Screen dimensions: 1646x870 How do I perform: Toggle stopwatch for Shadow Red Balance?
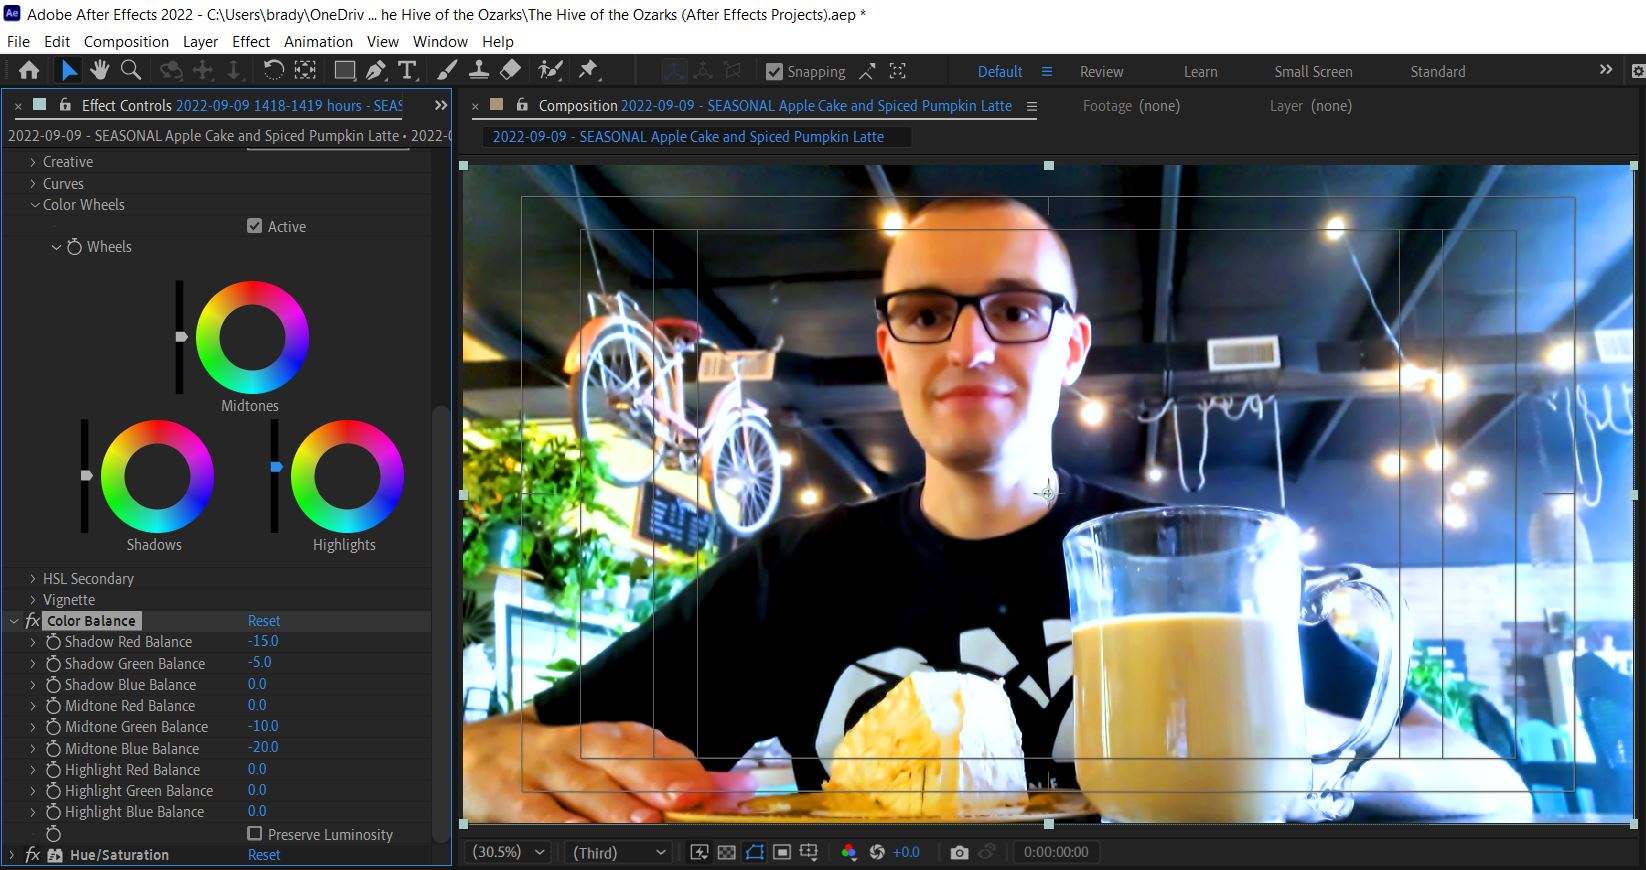54,642
